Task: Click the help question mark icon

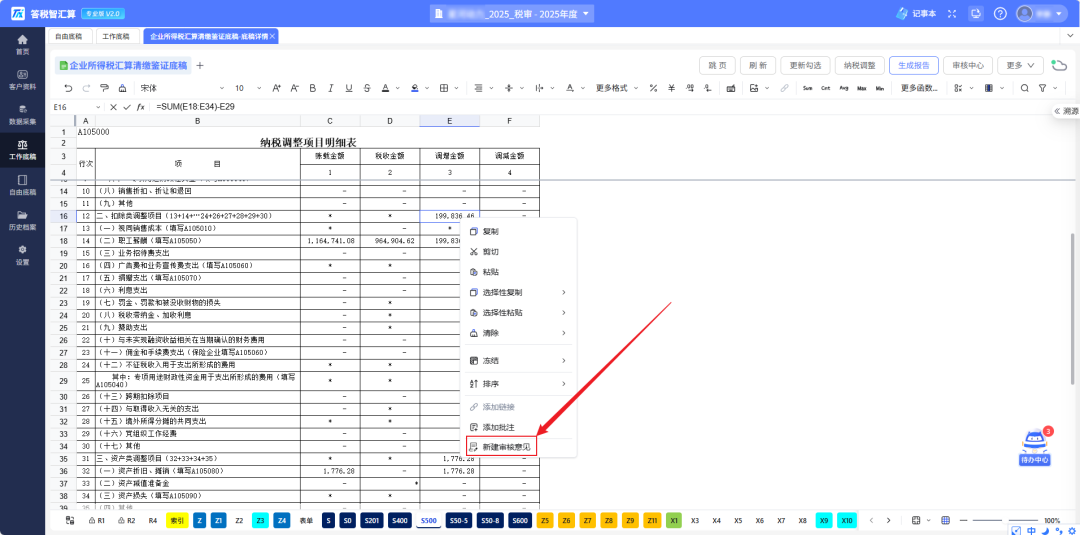Action: pyautogui.click(x=1000, y=13)
